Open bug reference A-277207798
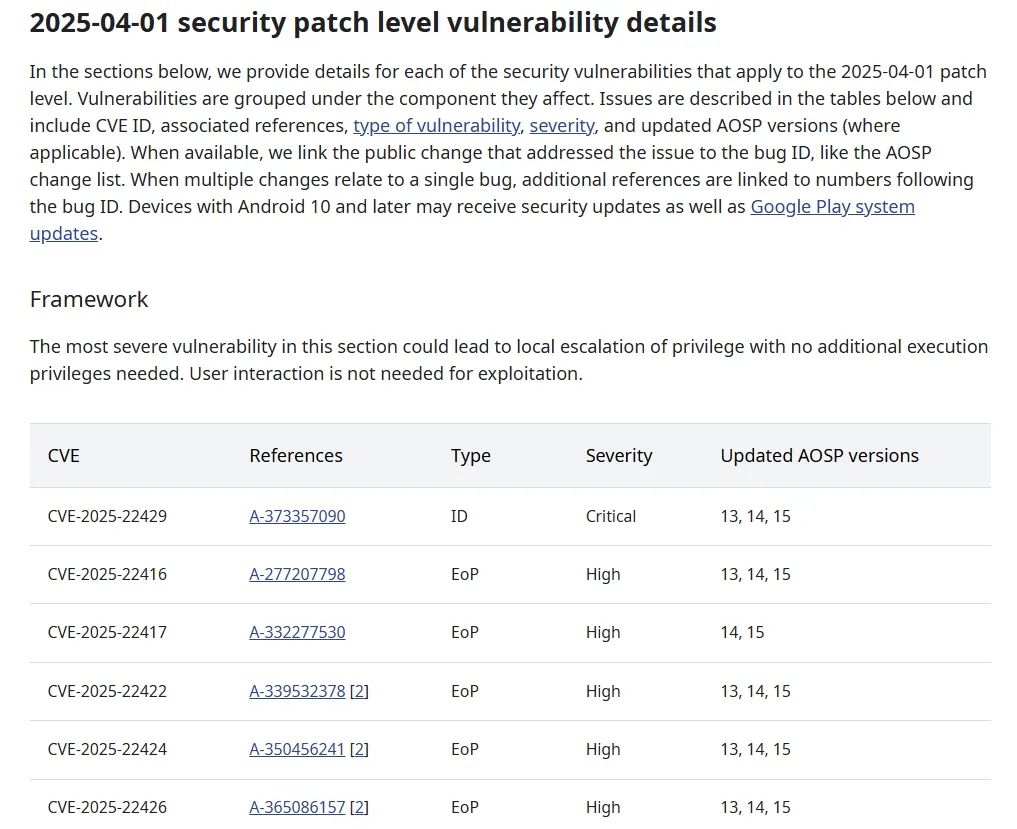Screen dimensions: 1017x829 tap(297, 575)
